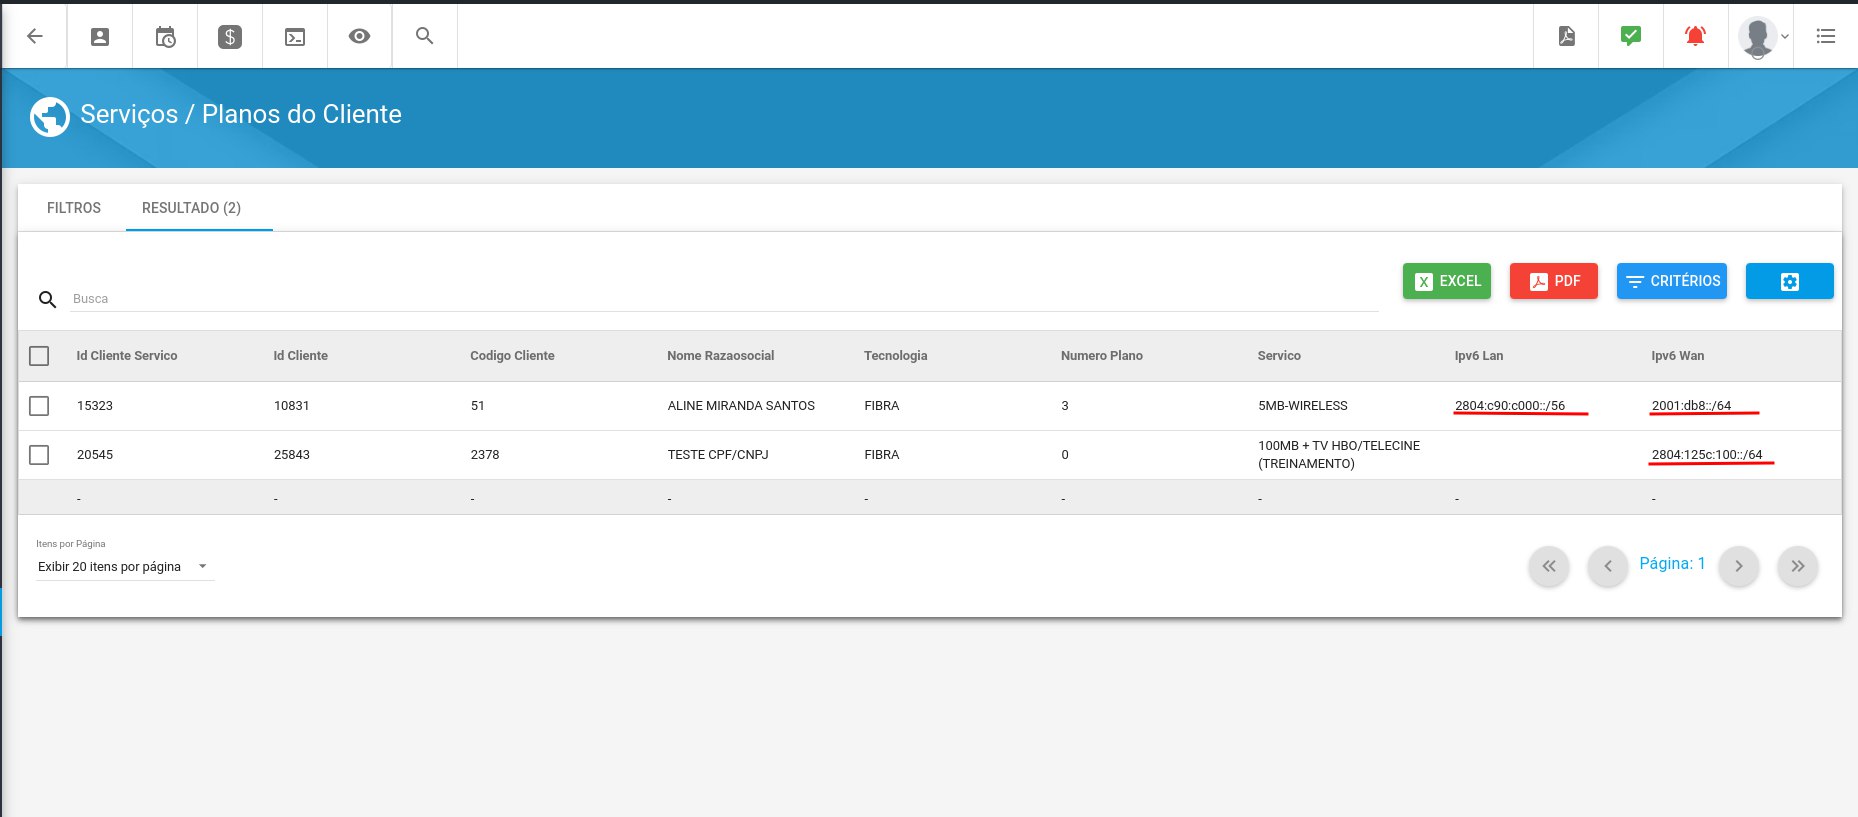The height and width of the screenshot is (817, 1858).
Task: Sort by Nome Razaosocial column header
Action: pos(720,356)
